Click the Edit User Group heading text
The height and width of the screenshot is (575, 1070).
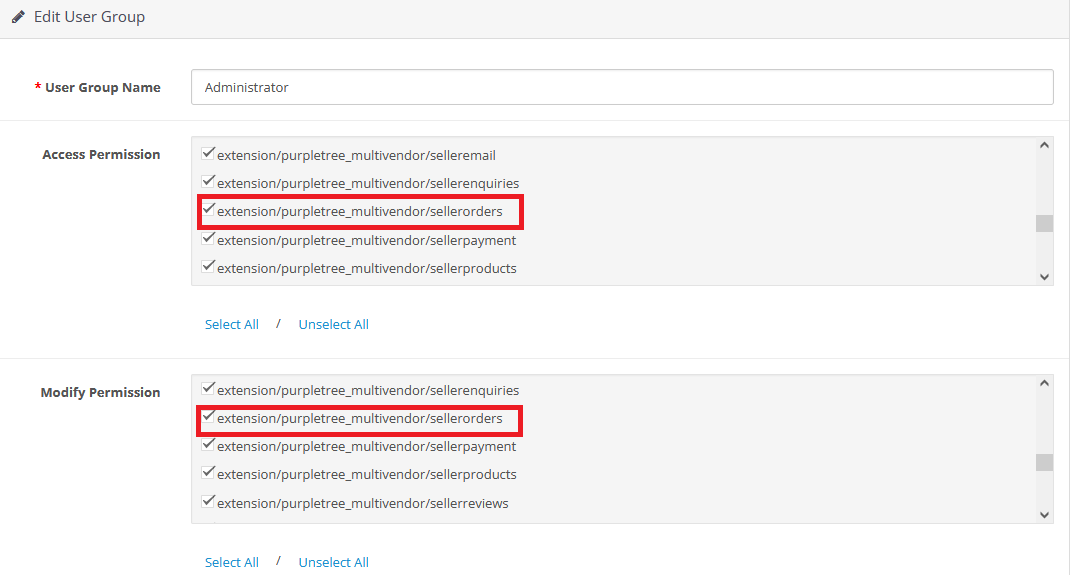[89, 17]
